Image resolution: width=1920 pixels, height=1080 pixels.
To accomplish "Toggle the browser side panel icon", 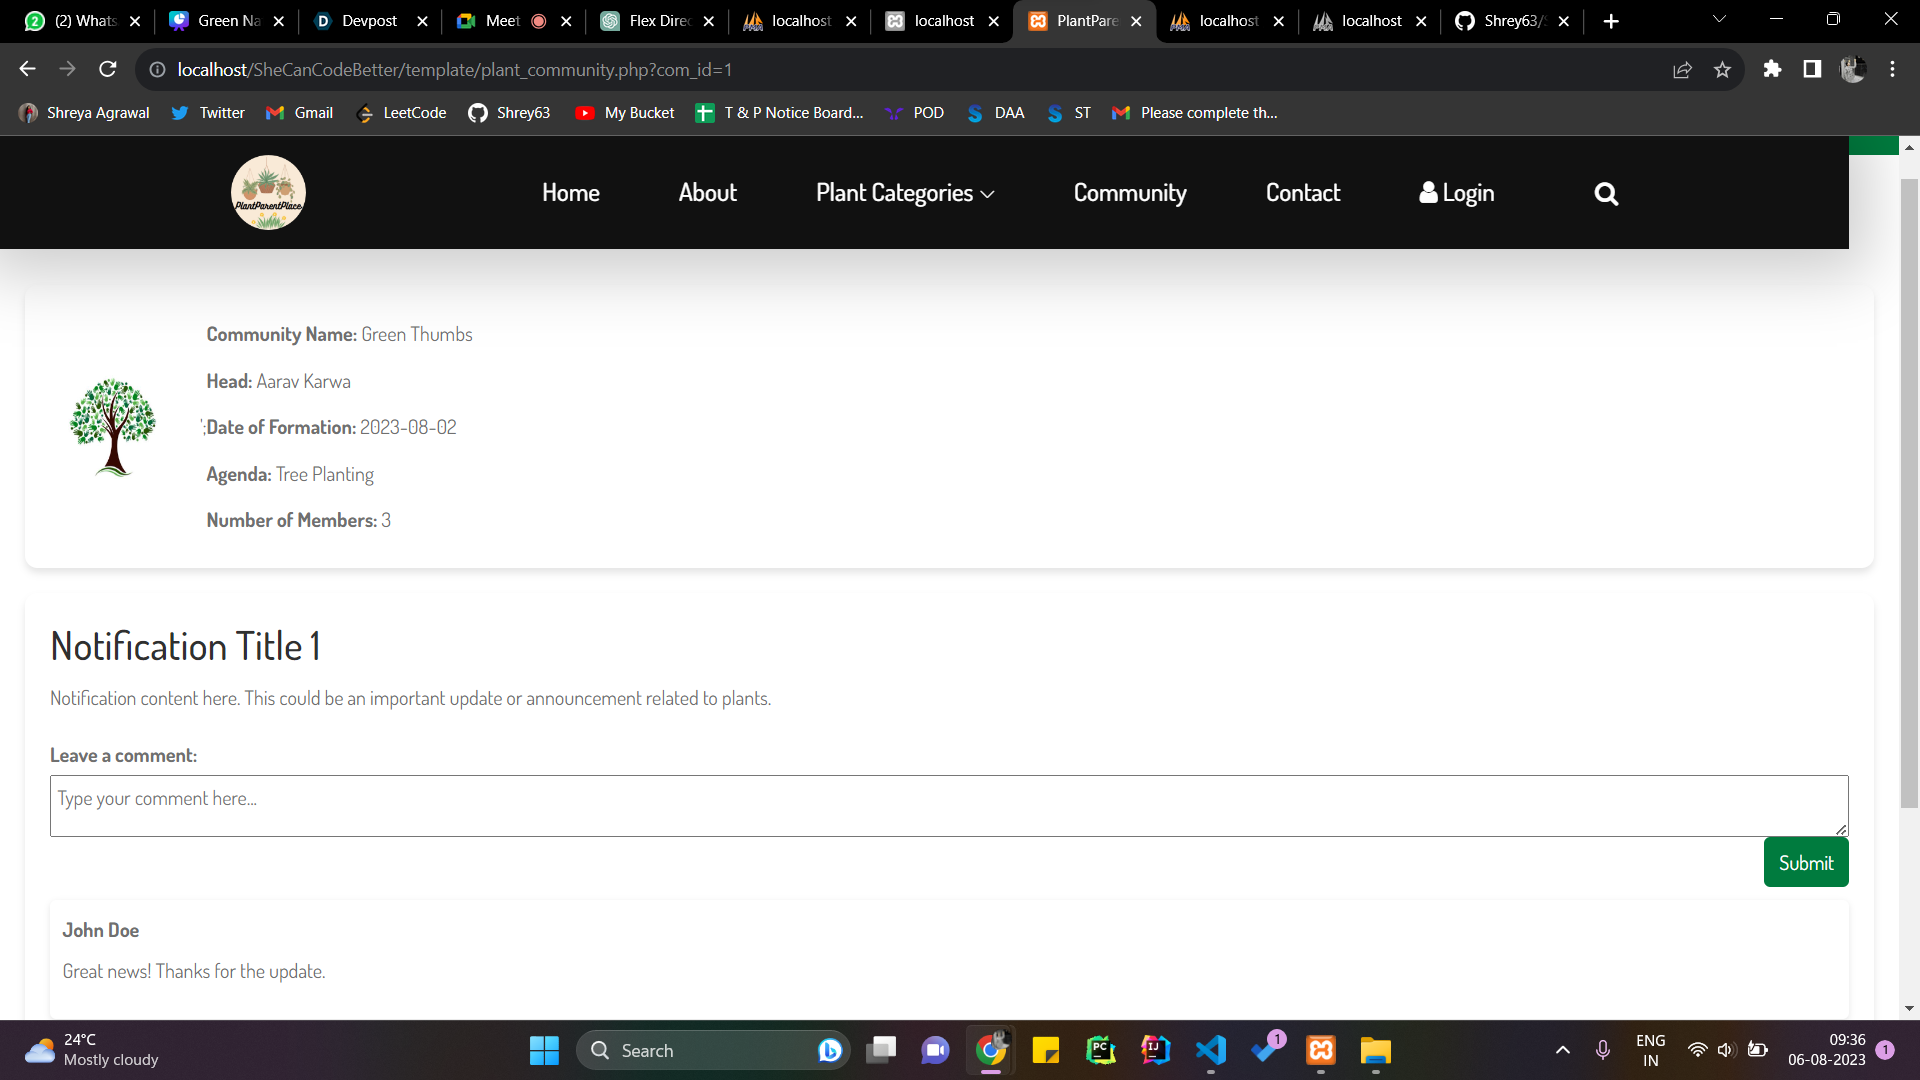I will coord(1812,70).
